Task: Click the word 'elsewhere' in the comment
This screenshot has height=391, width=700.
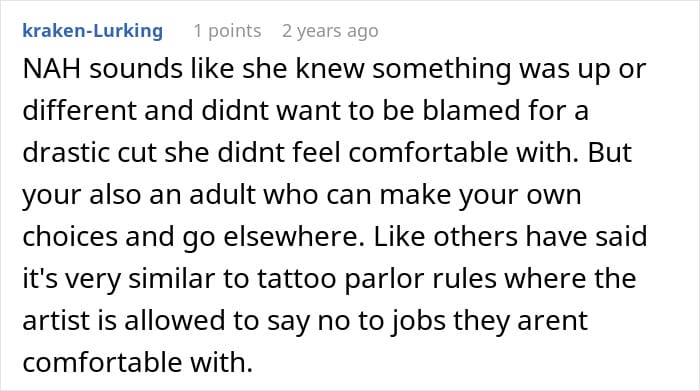Action: pos(291,237)
